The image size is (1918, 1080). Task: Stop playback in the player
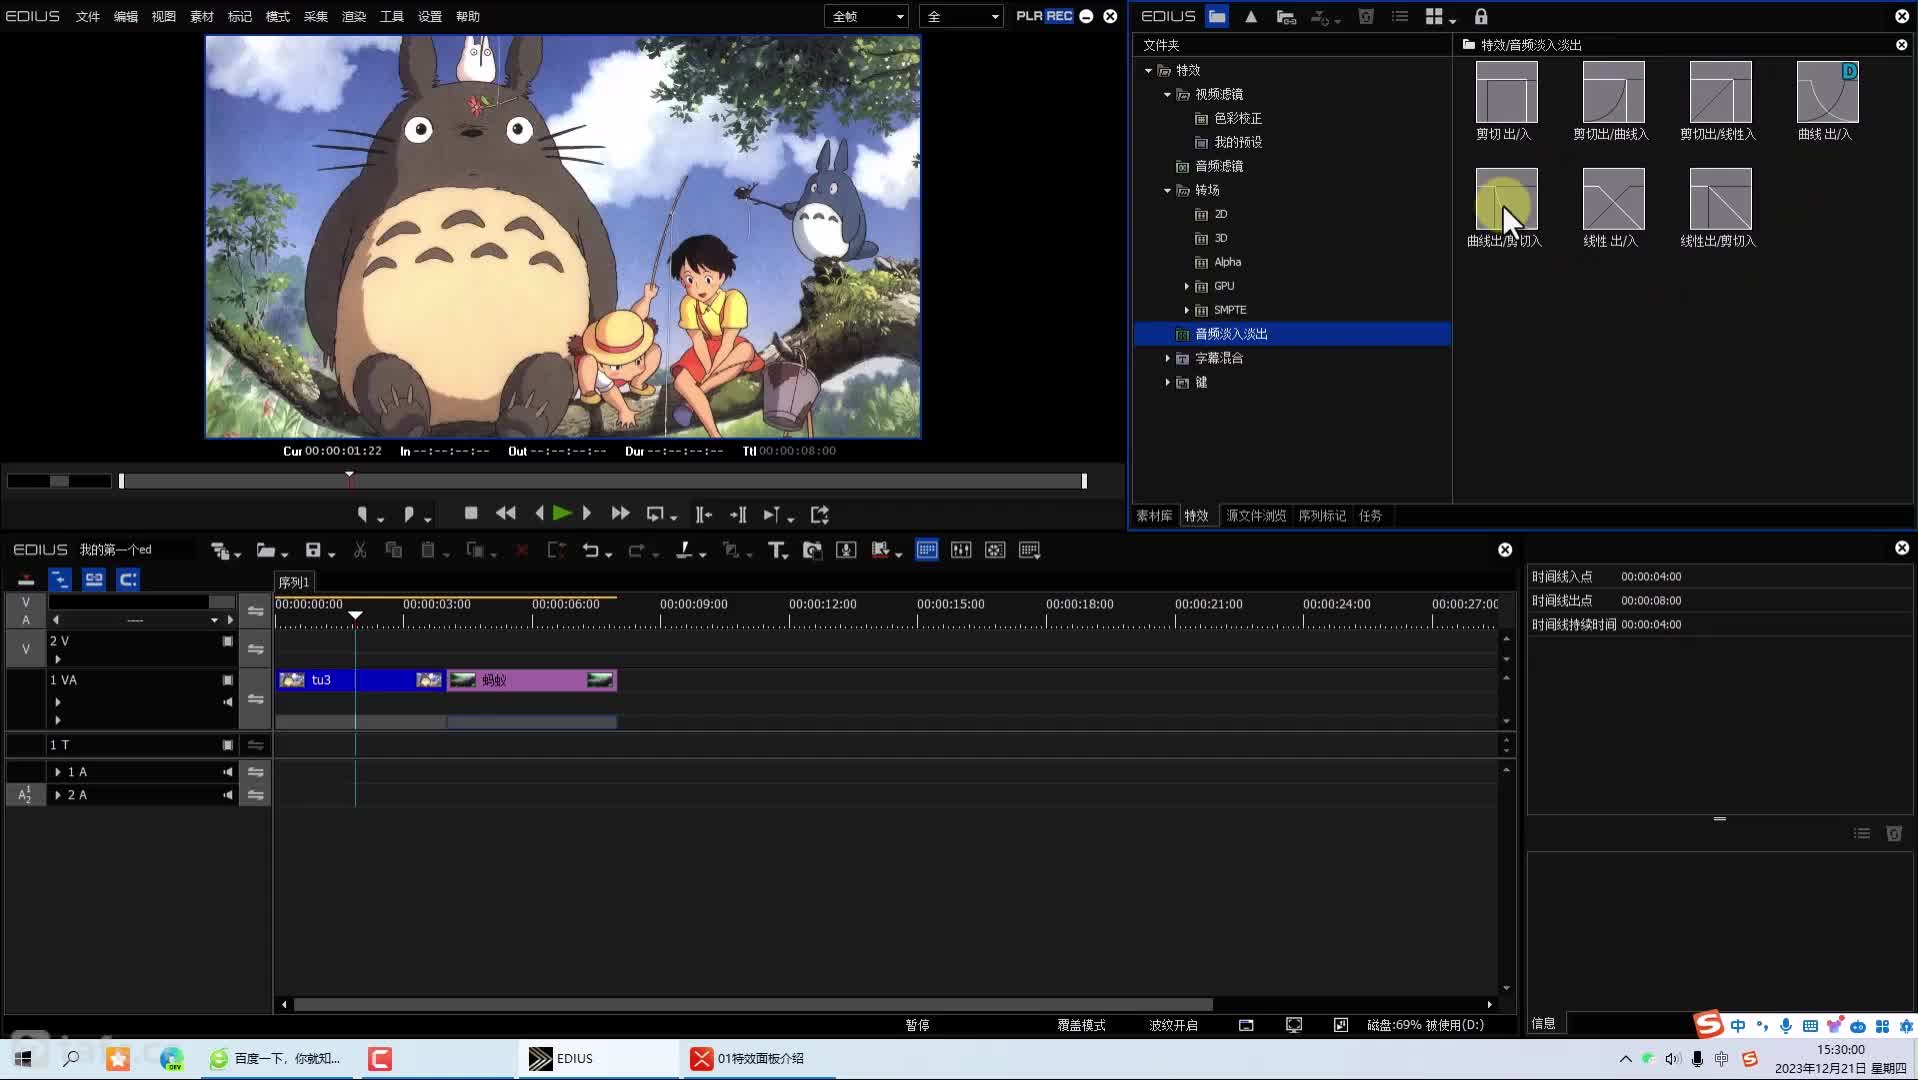(471, 513)
